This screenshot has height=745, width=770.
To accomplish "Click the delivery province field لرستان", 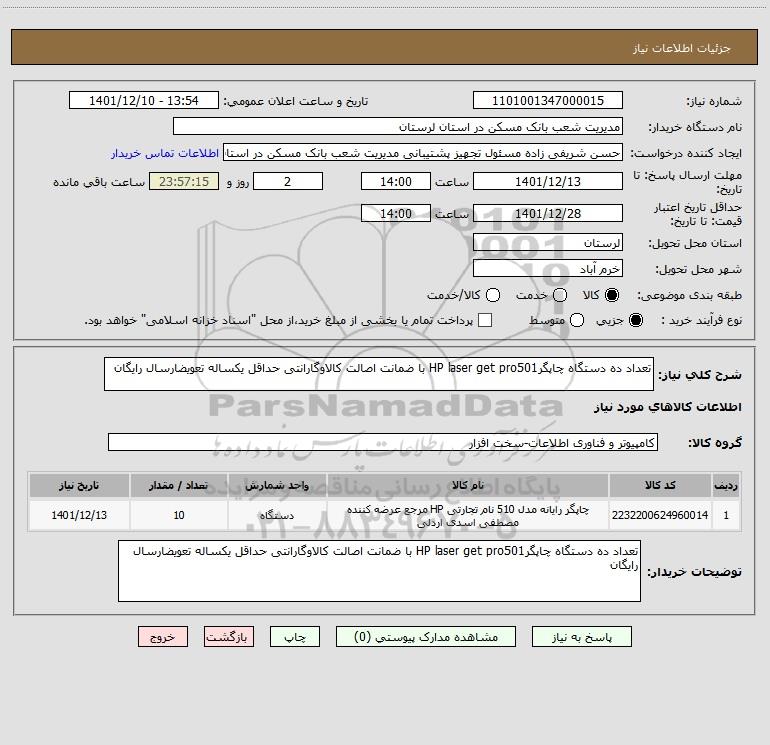I will [548, 242].
